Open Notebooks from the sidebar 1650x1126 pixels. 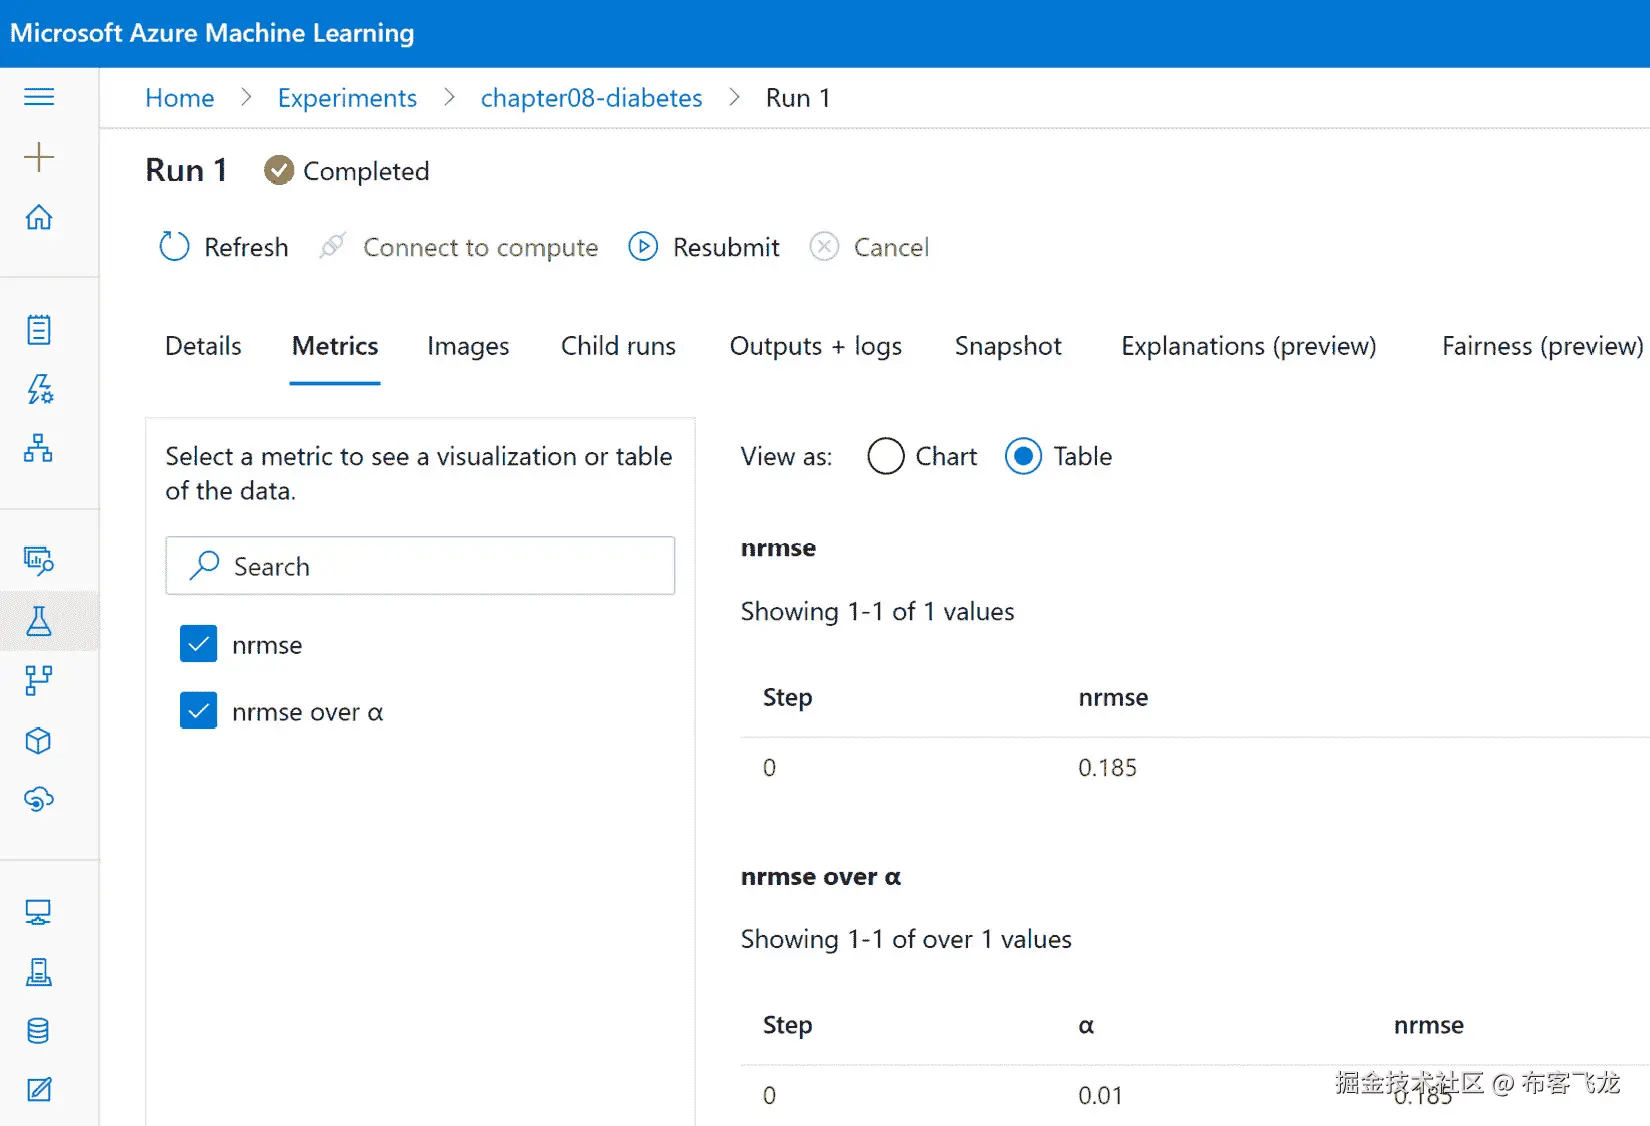click(39, 329)
